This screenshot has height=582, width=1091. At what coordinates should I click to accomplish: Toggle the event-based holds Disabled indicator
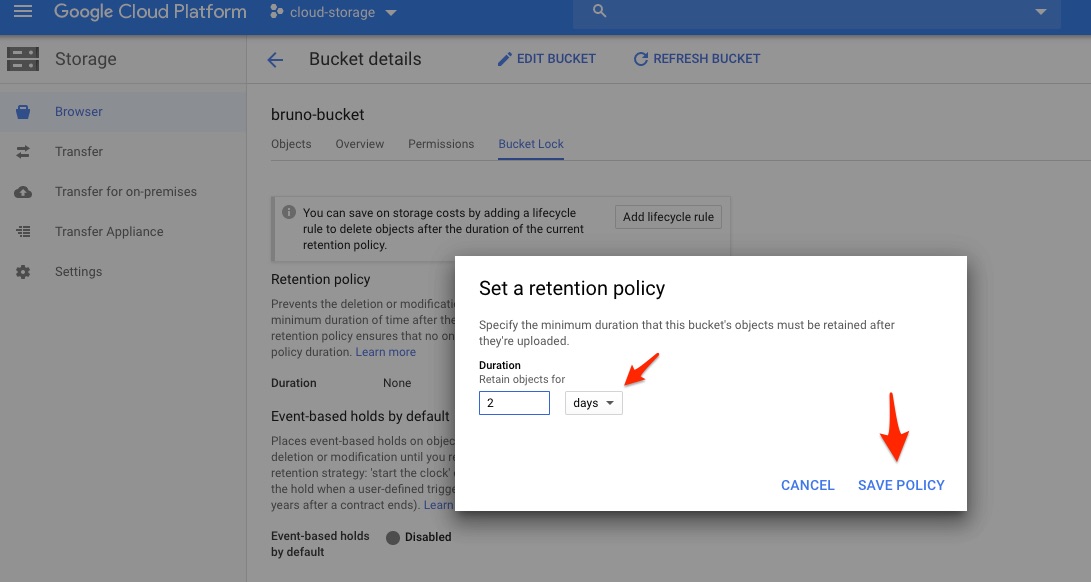(393, 537)
